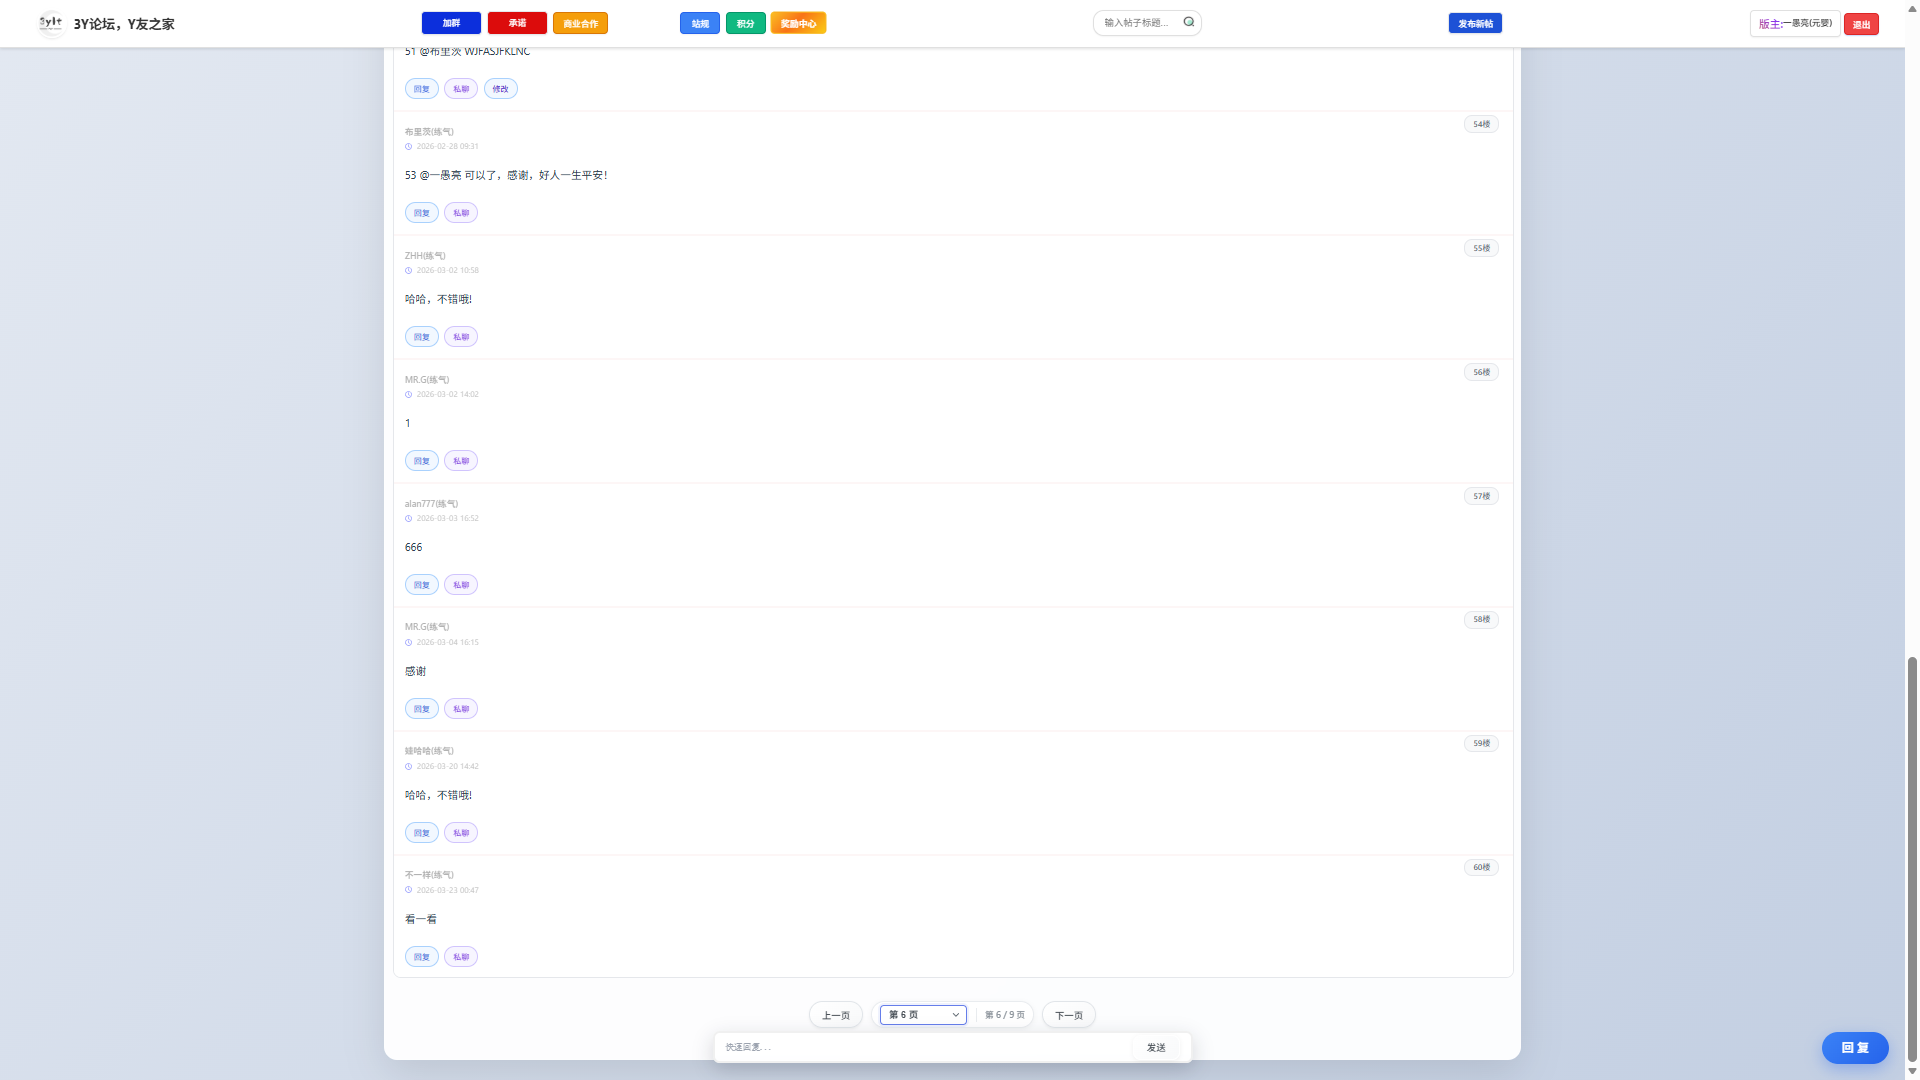
Task: Click the page's vertical scrollbar thumb
Action: tap(1912, 860)
